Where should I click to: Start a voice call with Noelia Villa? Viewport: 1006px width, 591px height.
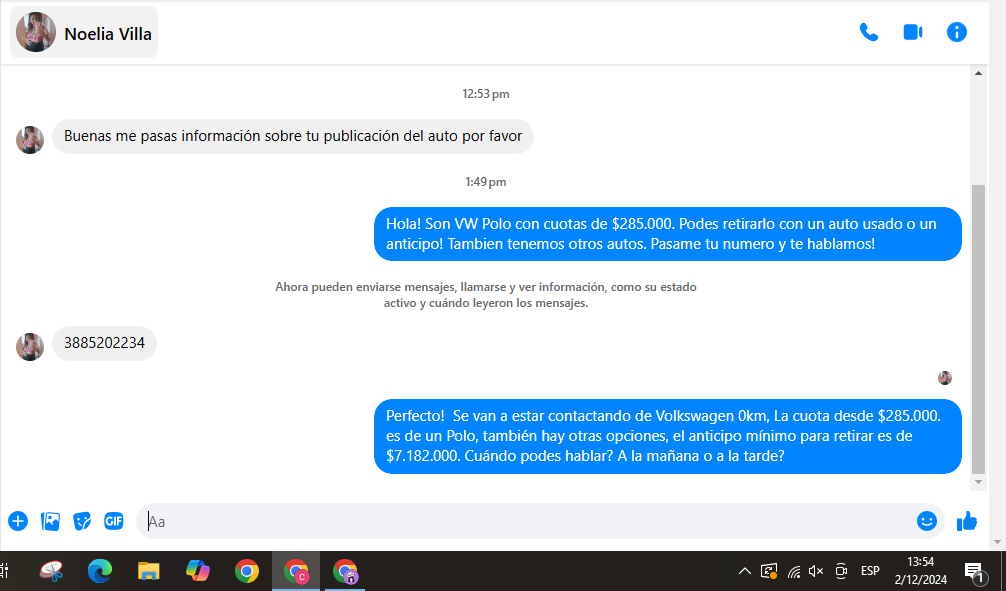[x=868, y=32]
